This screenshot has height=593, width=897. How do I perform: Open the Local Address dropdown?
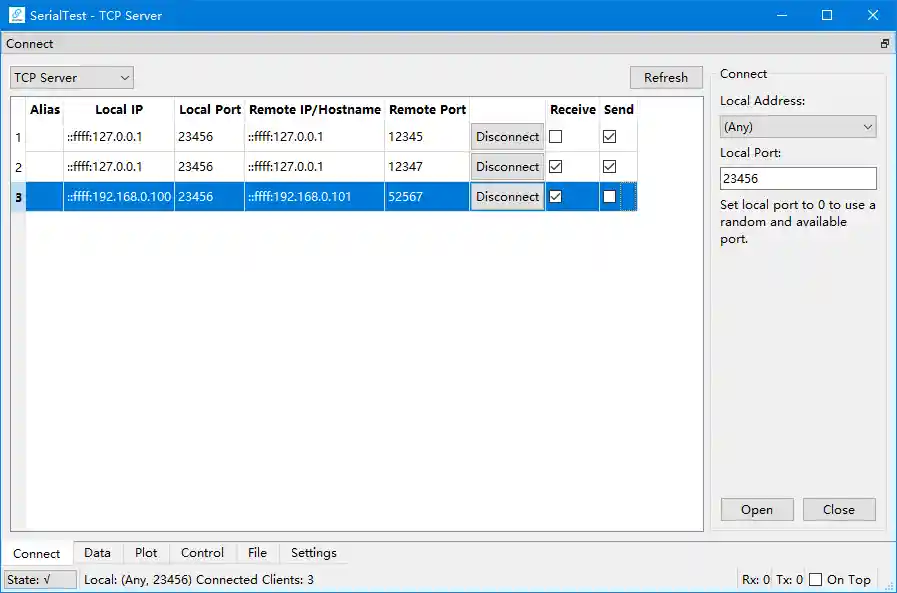point(797,126)
